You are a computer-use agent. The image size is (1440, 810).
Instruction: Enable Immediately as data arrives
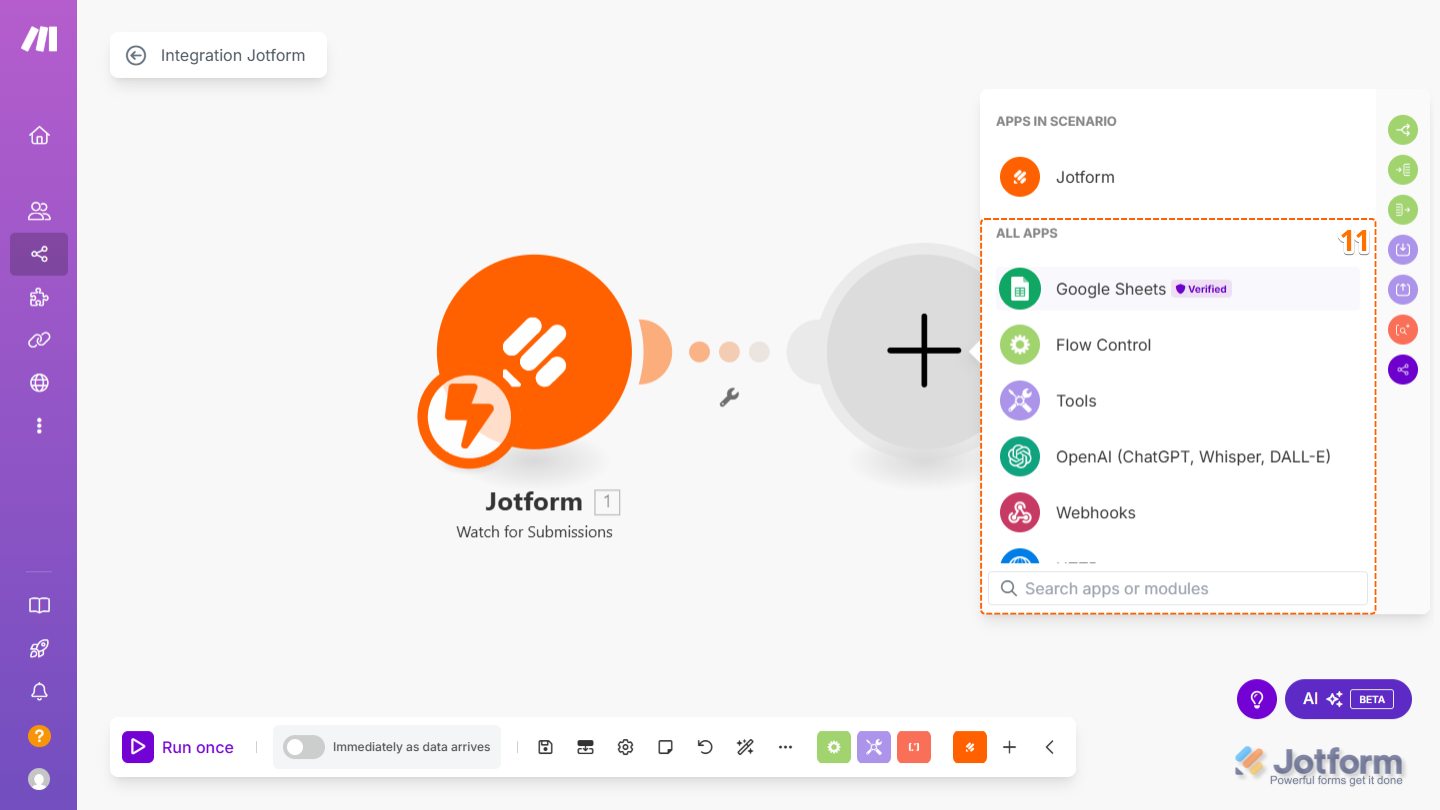(x=303, y=747)
